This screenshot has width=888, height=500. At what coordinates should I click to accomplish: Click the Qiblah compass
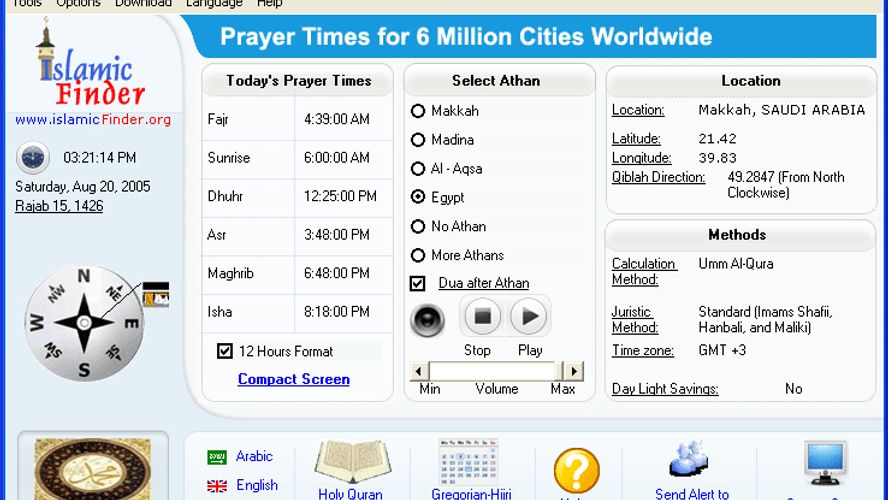(x=84, y=323)
